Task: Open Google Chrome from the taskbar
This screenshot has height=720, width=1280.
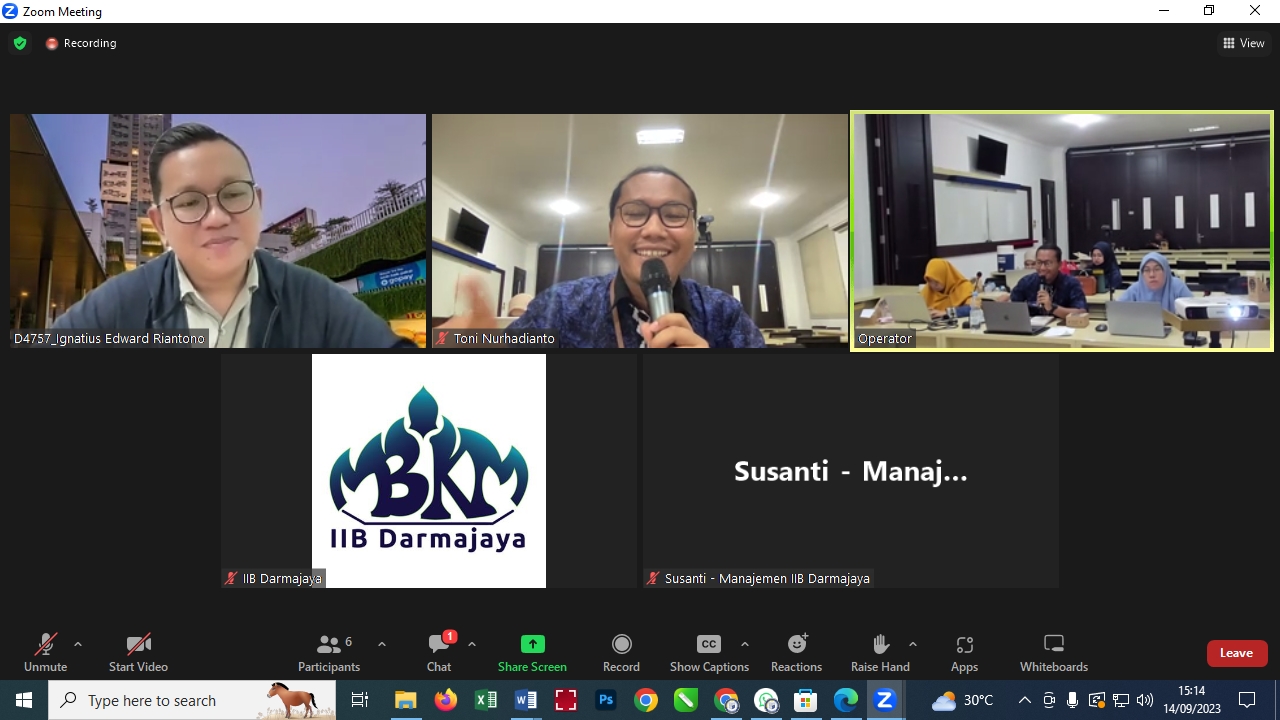Action: coord(646,700)
